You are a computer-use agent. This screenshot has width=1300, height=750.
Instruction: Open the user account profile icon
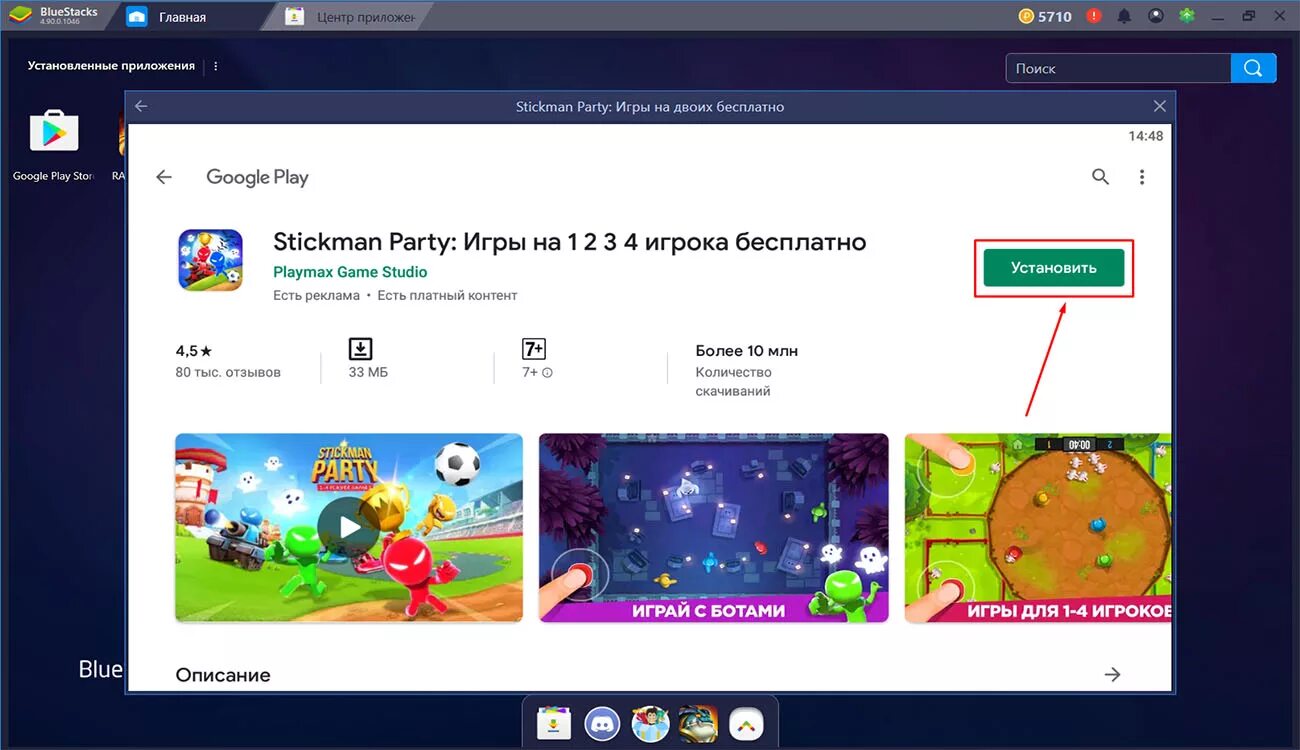pyautogui.click(x=1156, y=16)
